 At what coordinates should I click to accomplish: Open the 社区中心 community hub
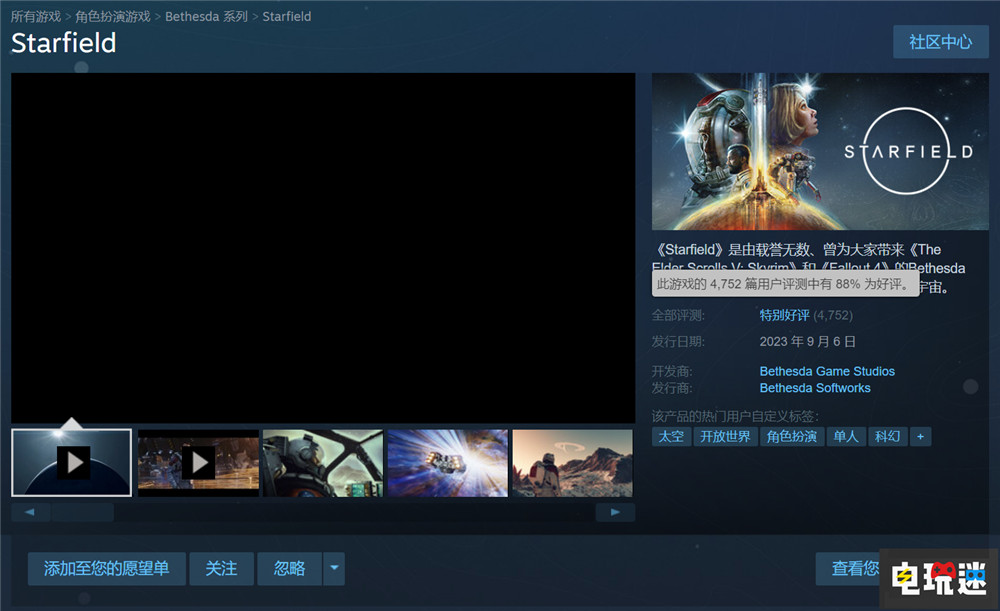click(x=940, y=42)
